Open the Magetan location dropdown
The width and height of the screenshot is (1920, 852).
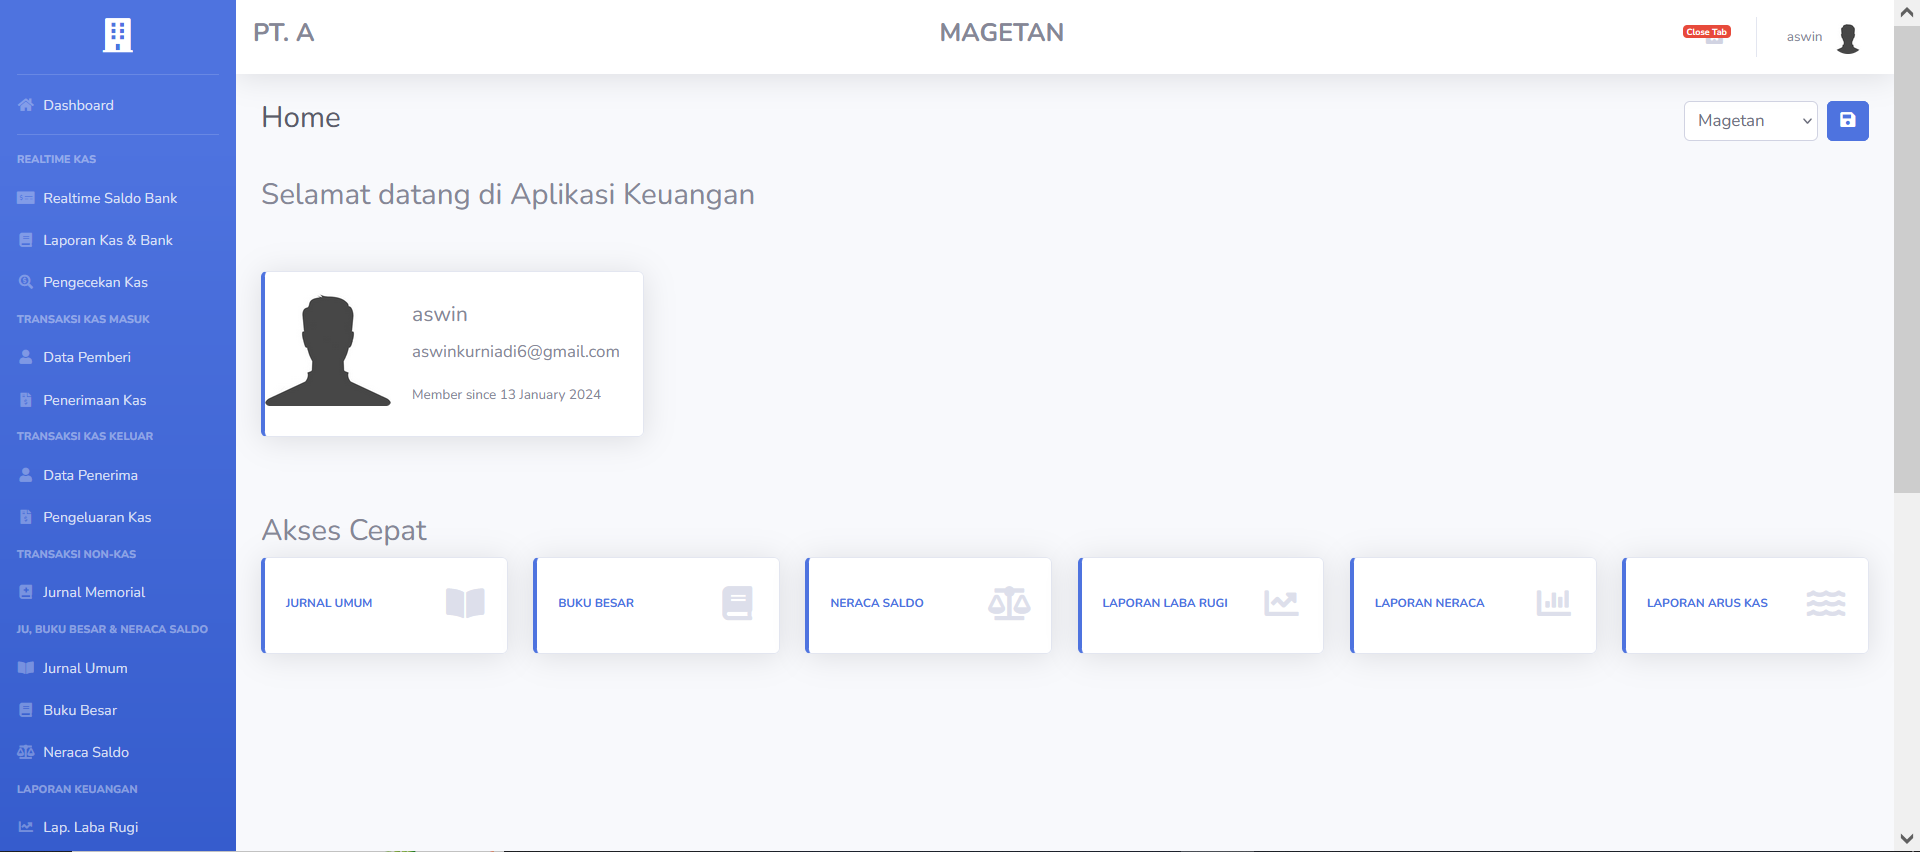[x=1751, y=121]
